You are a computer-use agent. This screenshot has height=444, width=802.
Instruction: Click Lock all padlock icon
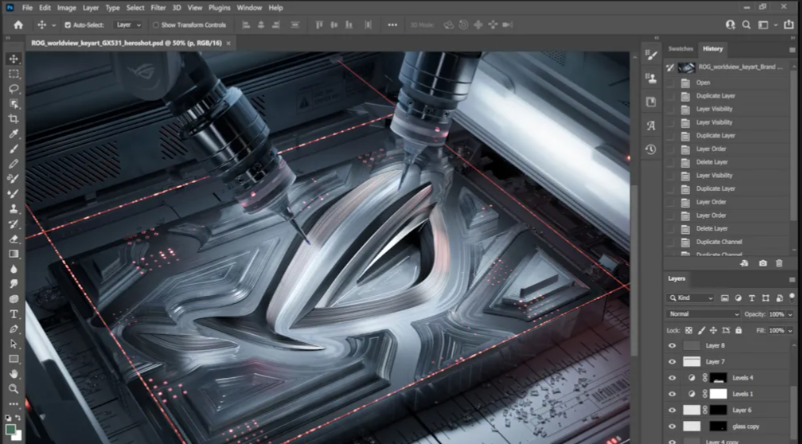click(739, 330)
